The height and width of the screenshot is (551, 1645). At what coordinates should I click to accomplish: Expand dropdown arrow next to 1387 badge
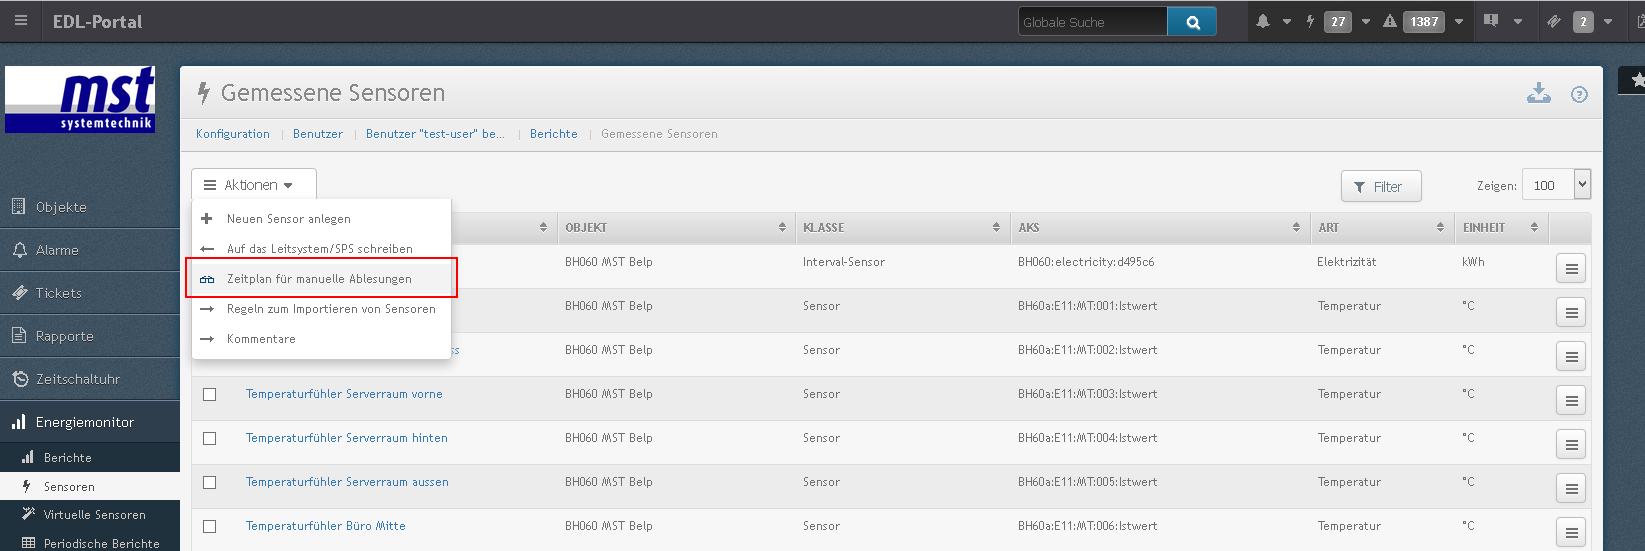[x=1459, y=21]
